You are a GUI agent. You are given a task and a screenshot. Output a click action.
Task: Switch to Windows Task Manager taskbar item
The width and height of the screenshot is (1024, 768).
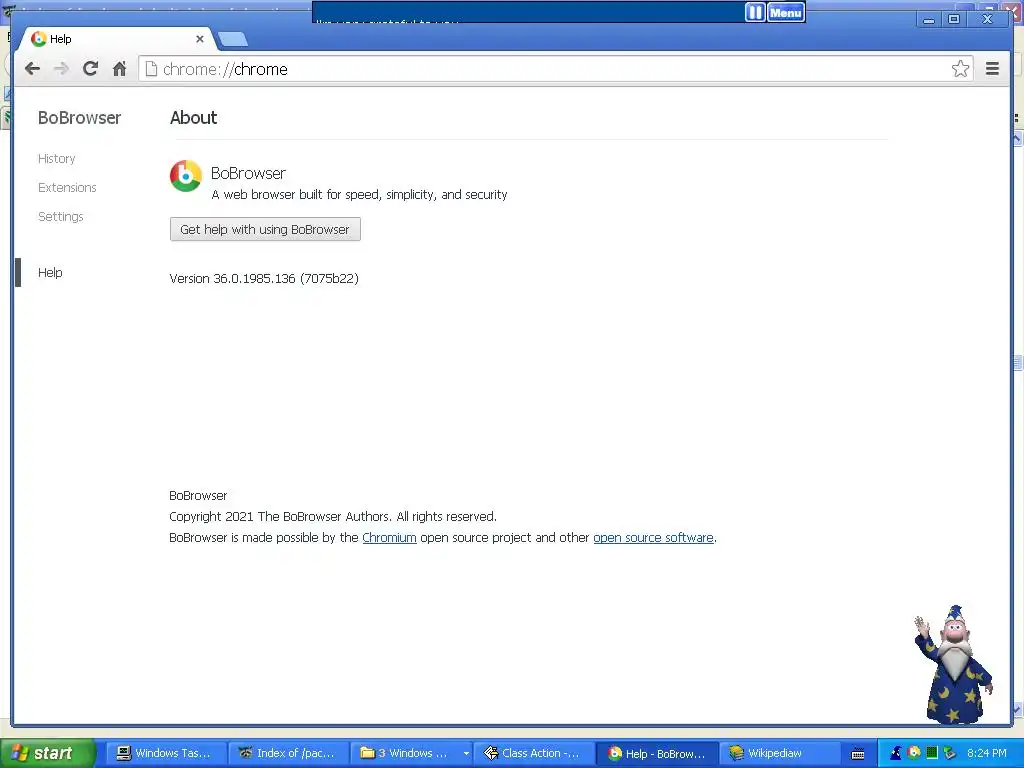(x=166, y=753)
